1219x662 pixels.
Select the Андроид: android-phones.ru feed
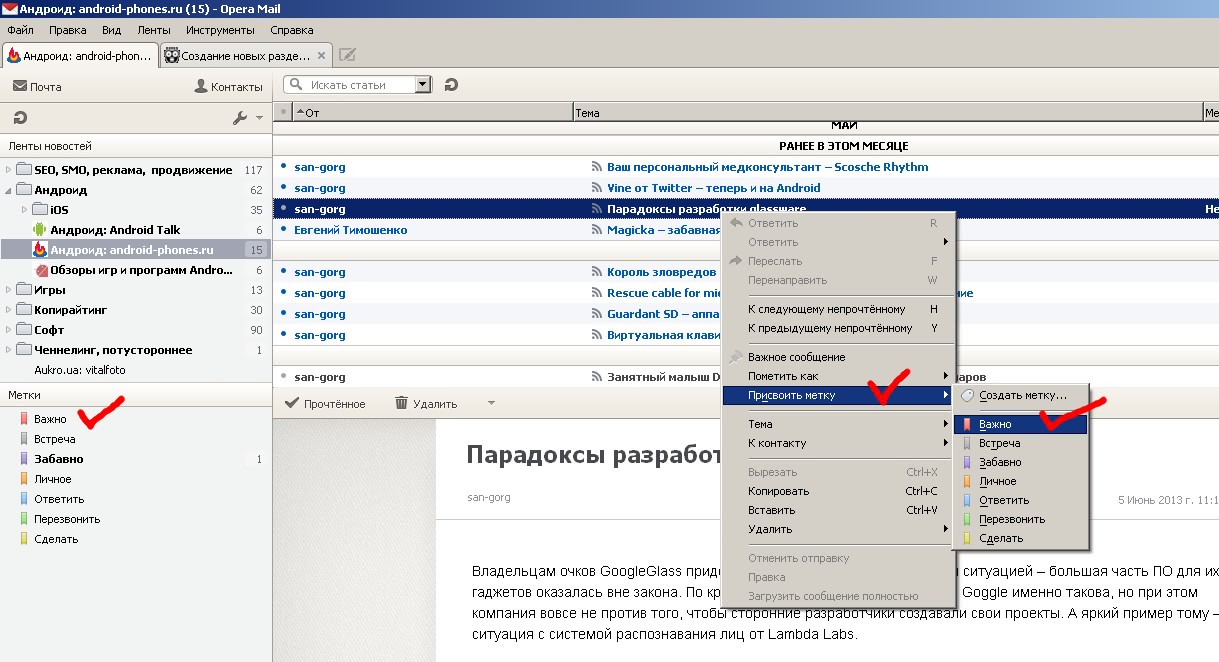click(x=132, y=250)
